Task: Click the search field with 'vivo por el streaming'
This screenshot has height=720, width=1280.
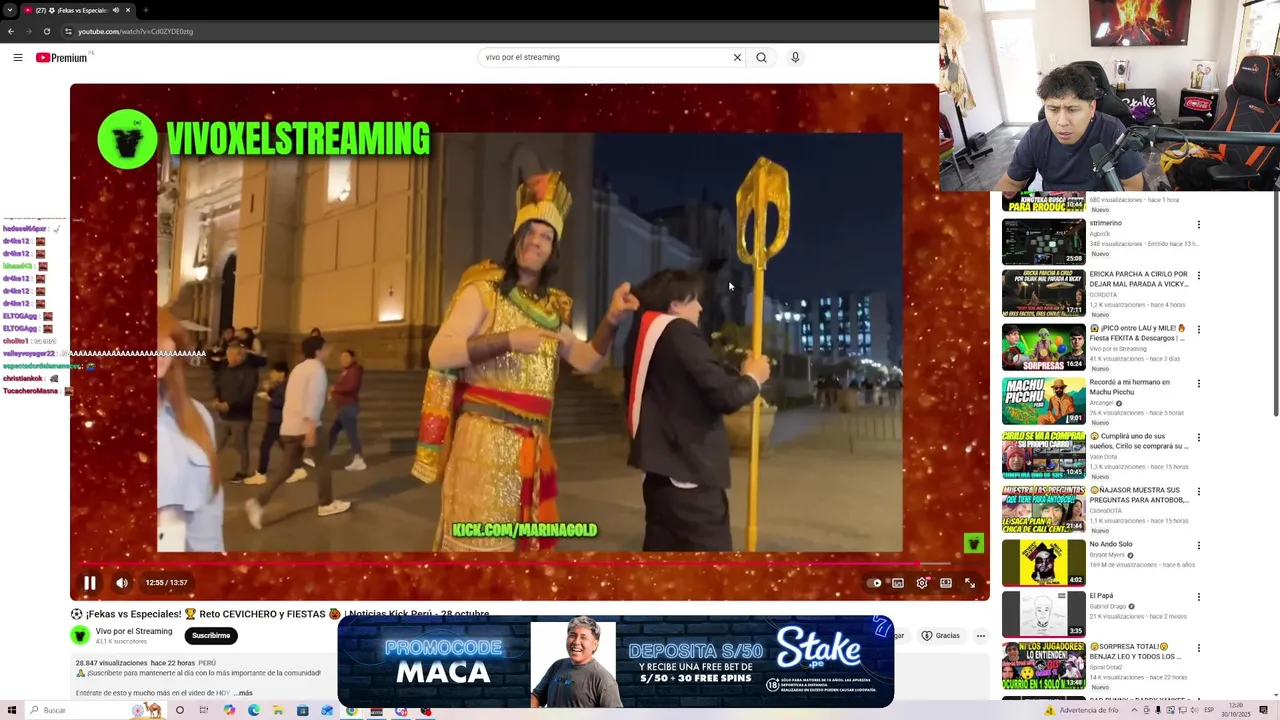Action: (605, 57)
